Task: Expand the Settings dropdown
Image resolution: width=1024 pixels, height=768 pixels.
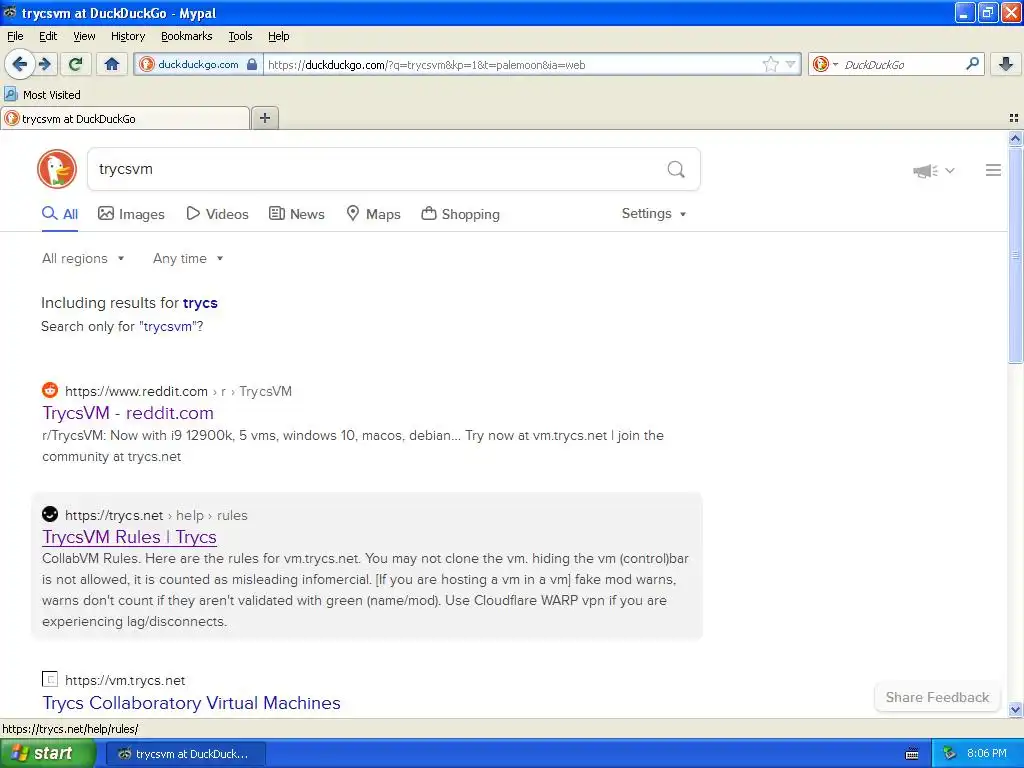Action: tap(654, 214)
